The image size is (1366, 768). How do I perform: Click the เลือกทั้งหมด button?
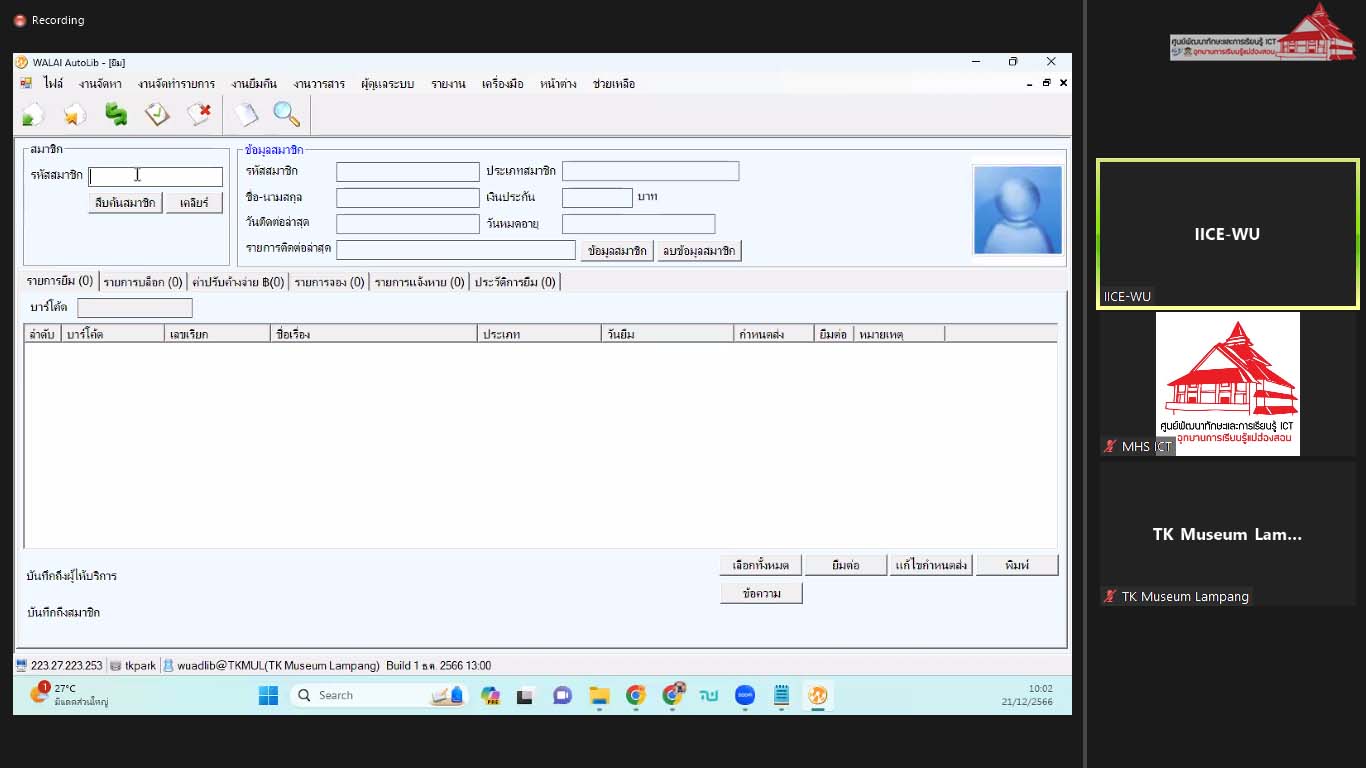tap(761, 565)
